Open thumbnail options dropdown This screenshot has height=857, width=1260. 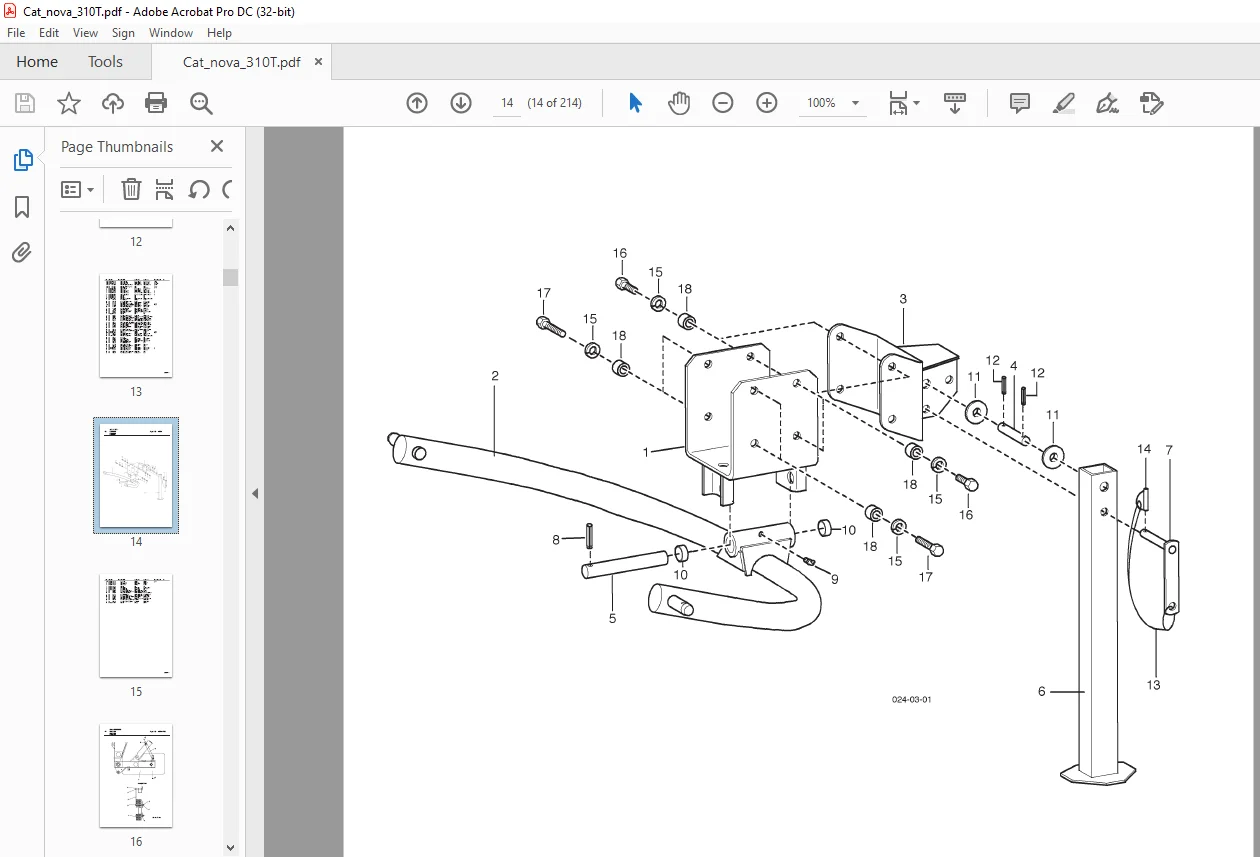click(x=77, y=189)
